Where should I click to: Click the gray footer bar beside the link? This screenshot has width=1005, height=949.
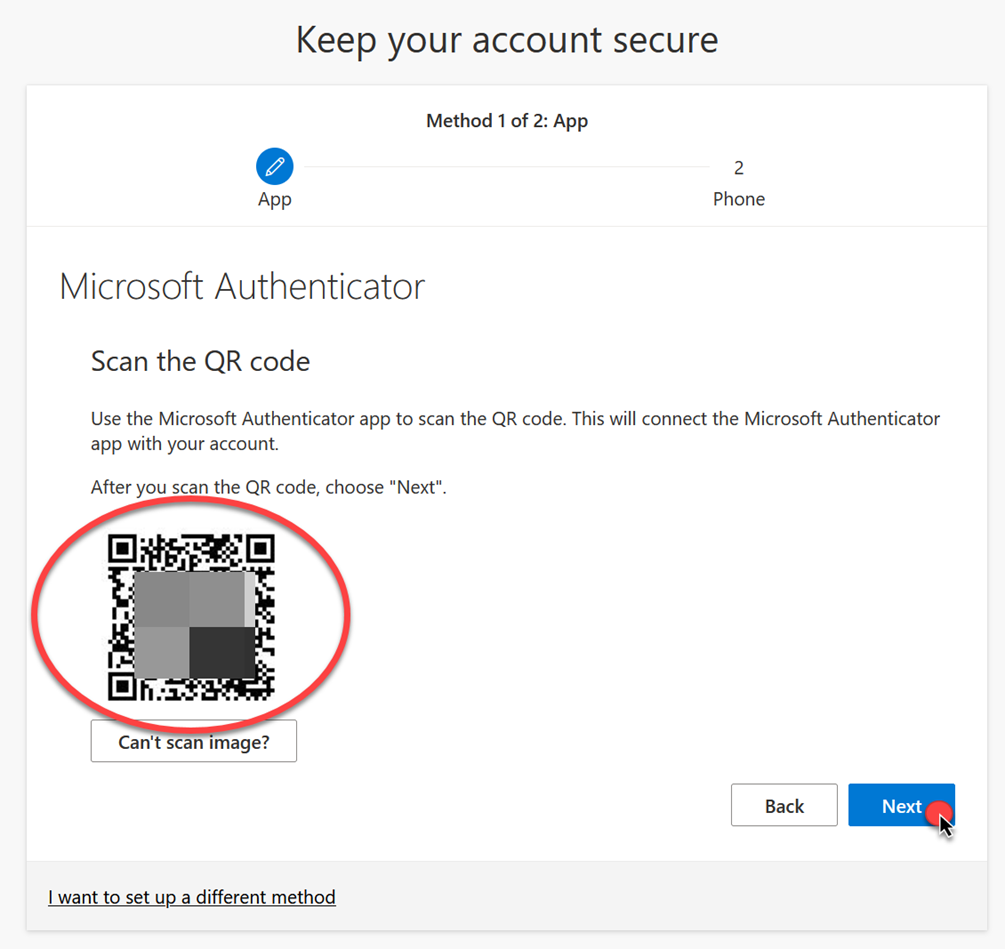(x=660, y=897)
